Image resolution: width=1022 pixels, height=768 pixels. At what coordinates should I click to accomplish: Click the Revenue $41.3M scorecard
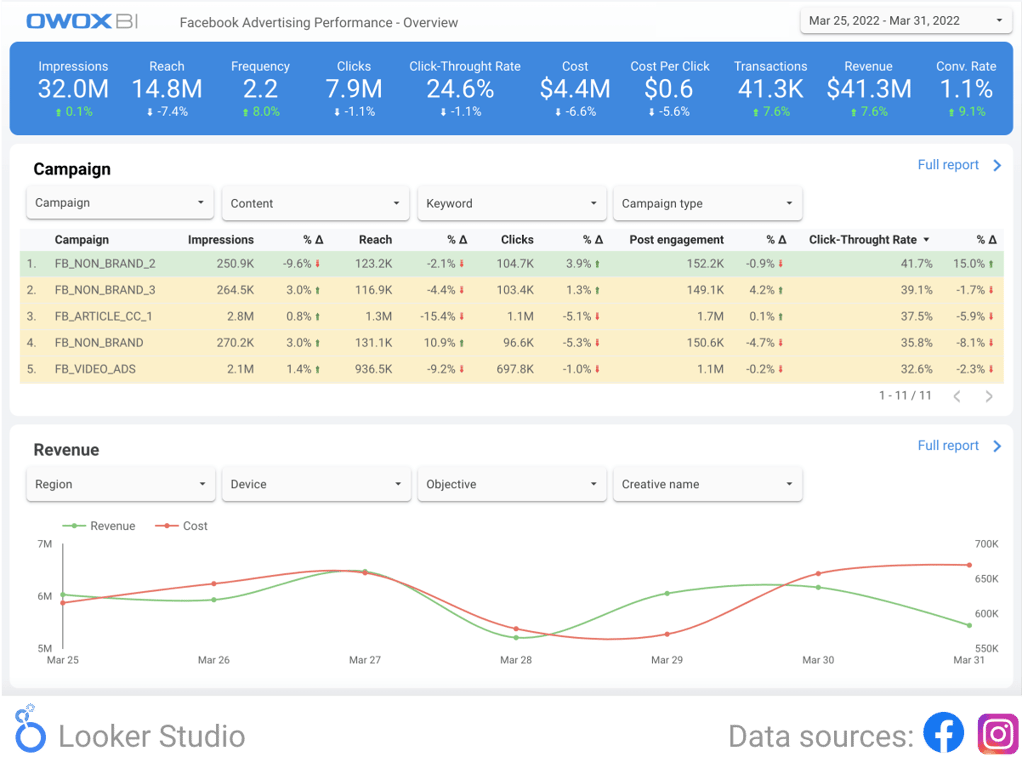[x=869, y=89]
